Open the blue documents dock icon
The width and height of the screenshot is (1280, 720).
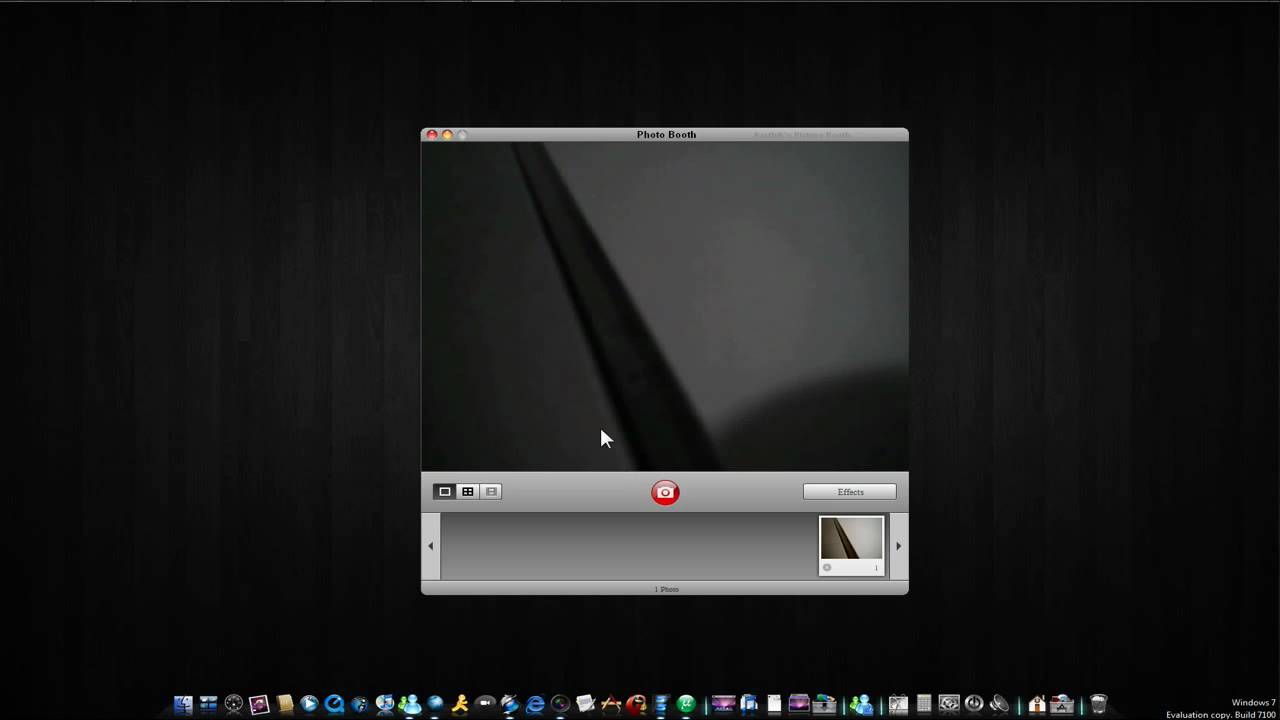748,704
